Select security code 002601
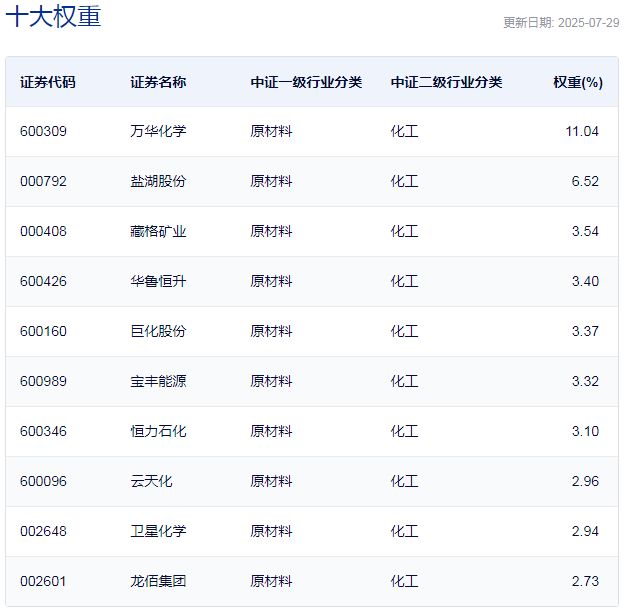 (43, 581)
